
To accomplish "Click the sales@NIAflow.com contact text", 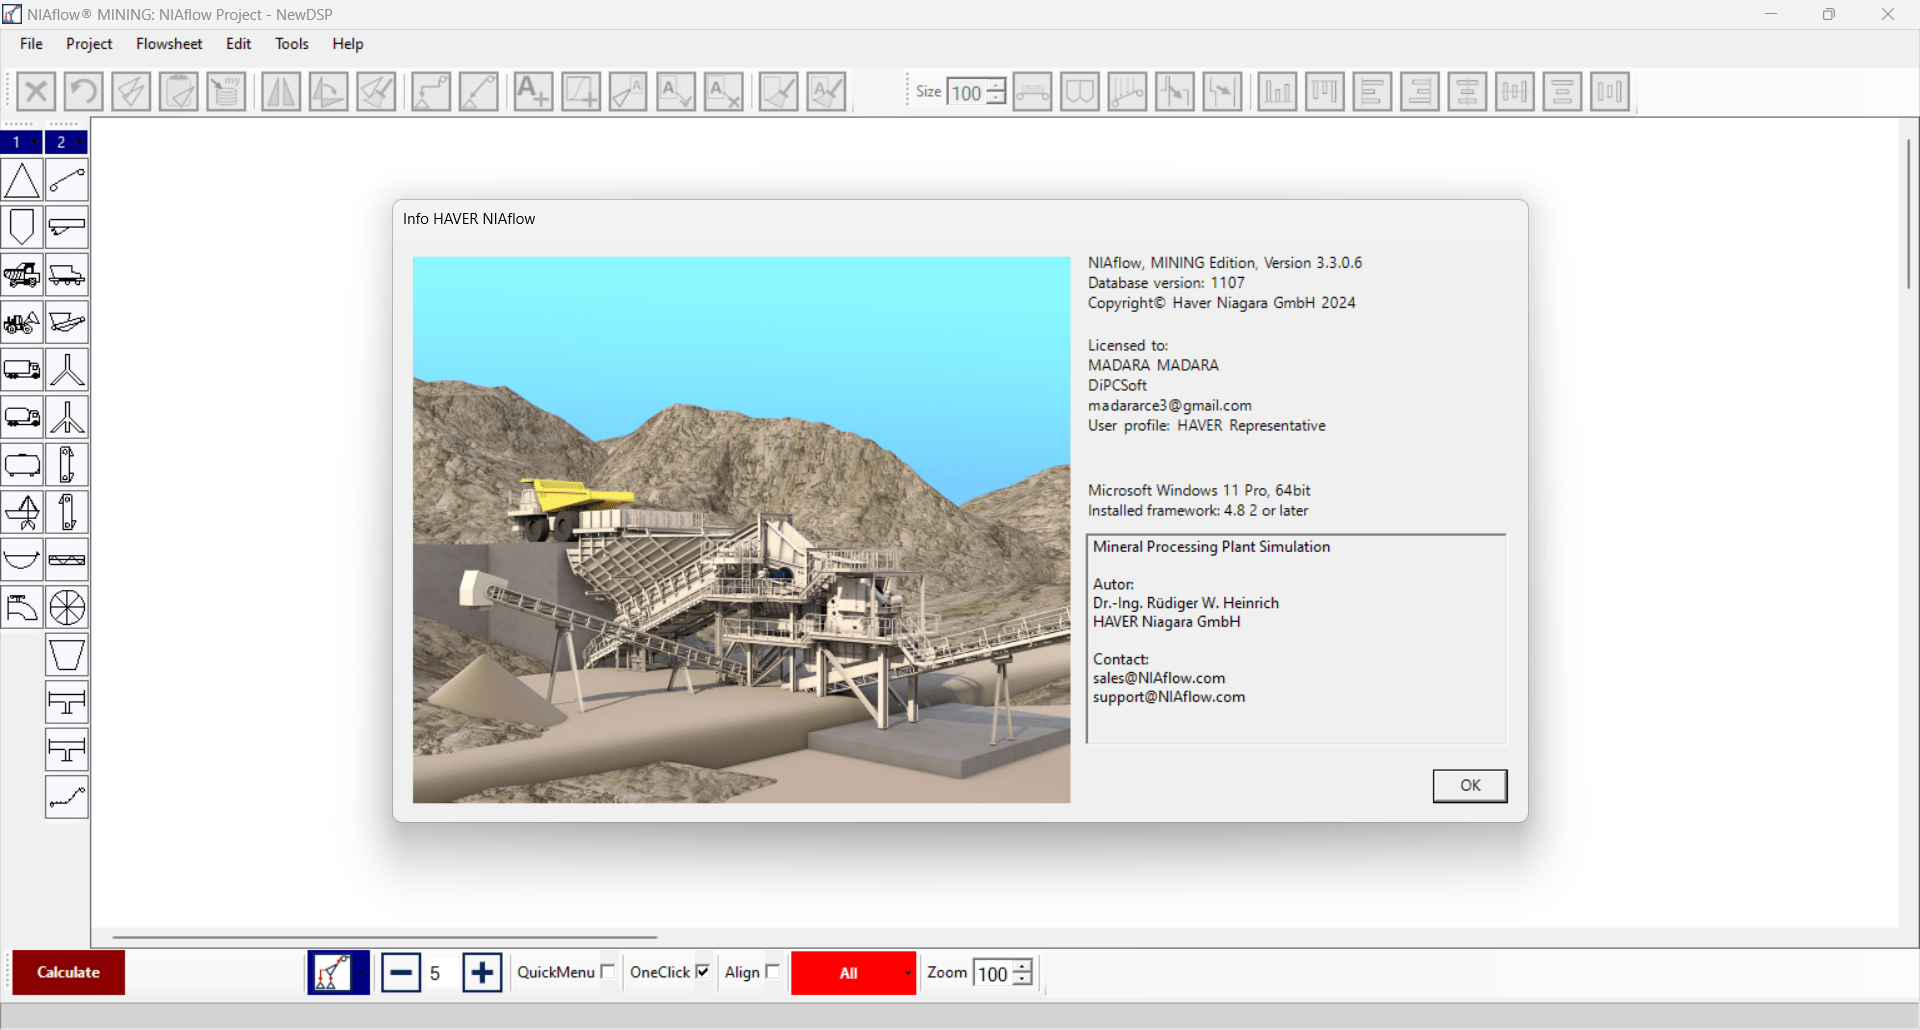I will coord(1159,678).
